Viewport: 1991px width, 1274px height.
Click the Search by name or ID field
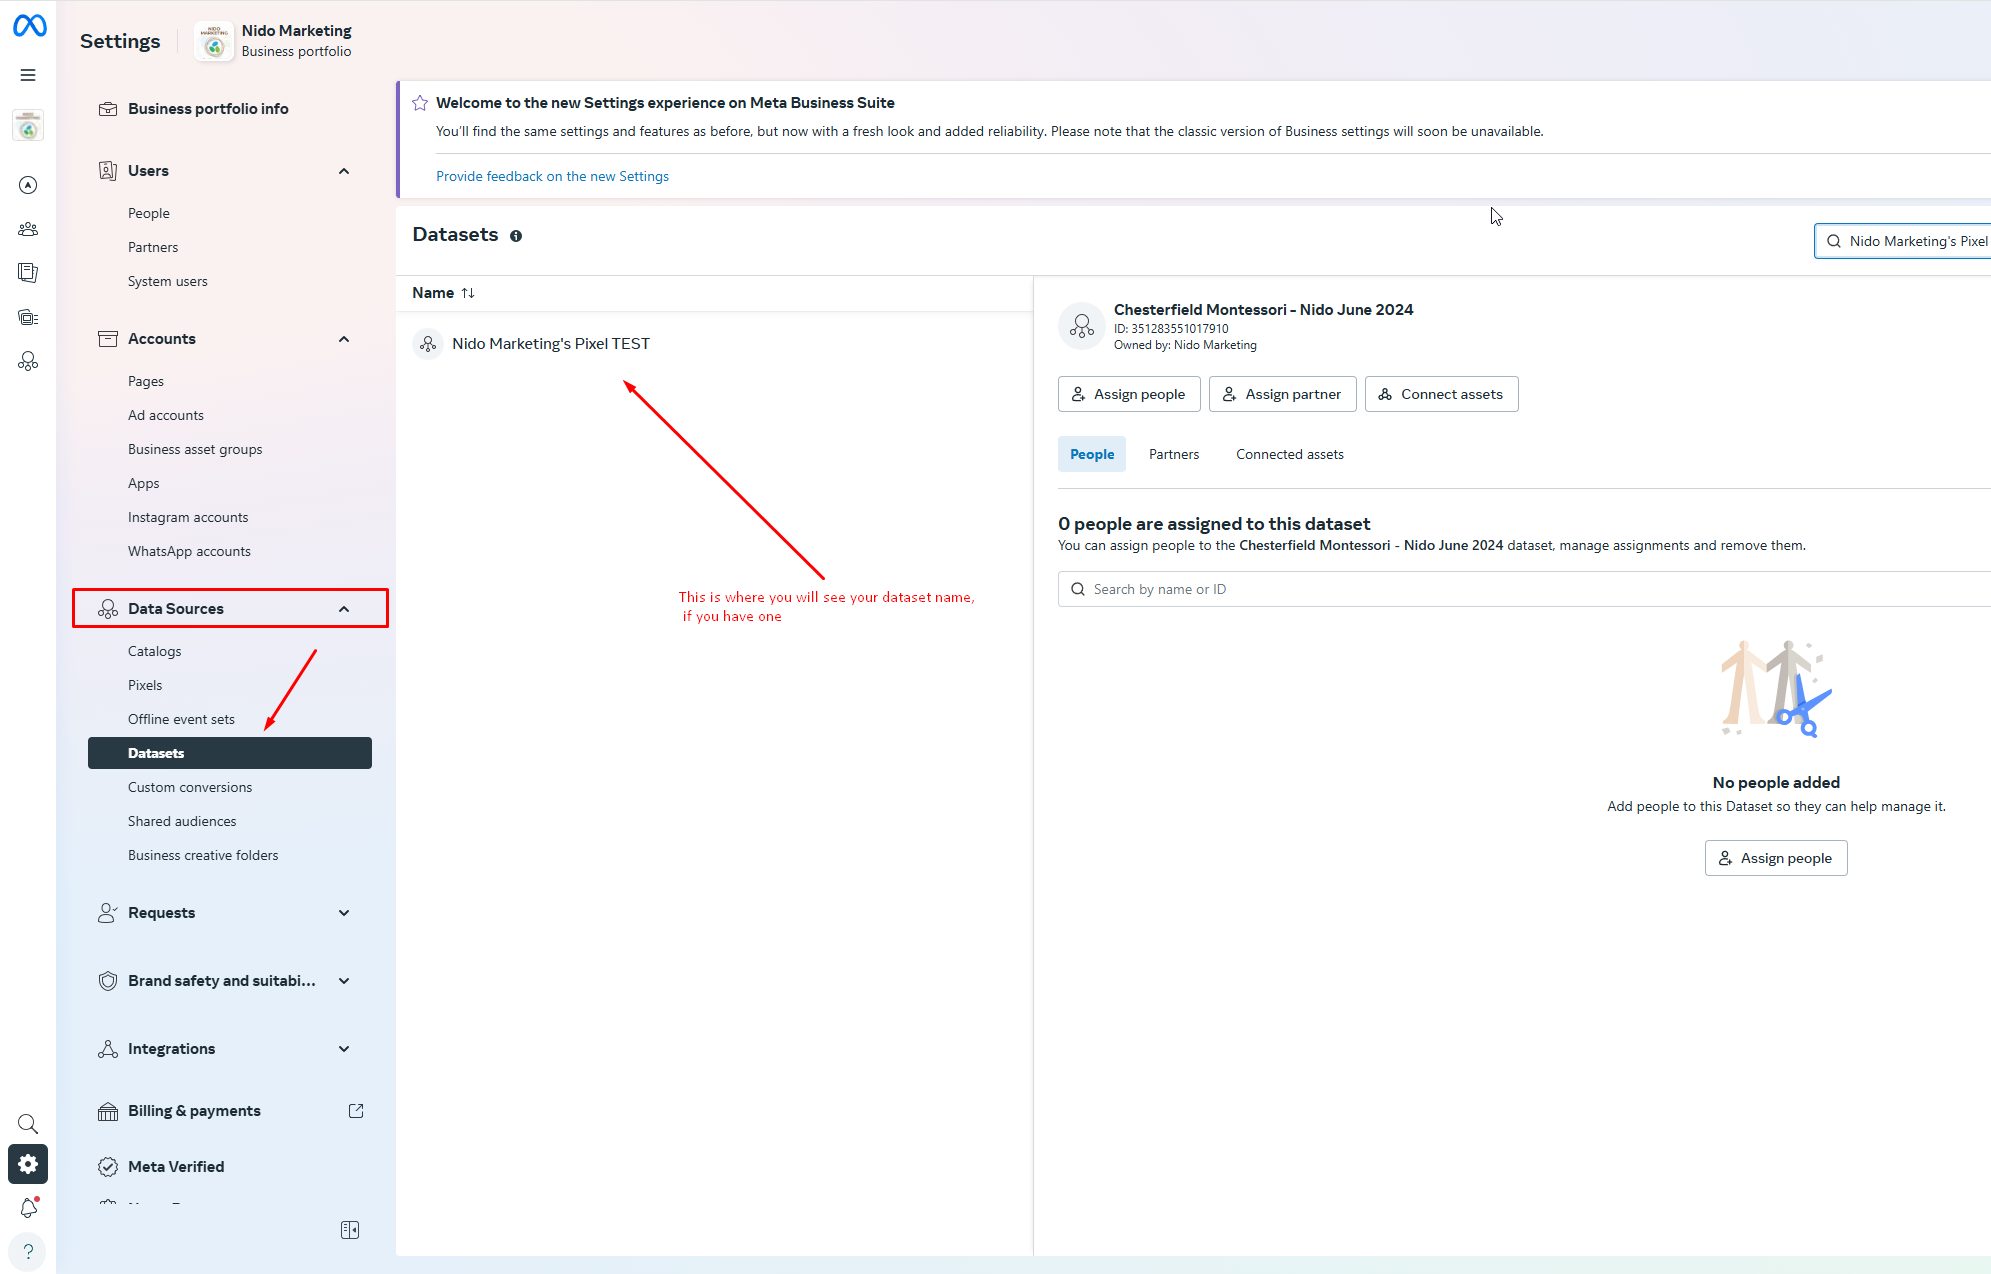click(x=1524, y=589)
